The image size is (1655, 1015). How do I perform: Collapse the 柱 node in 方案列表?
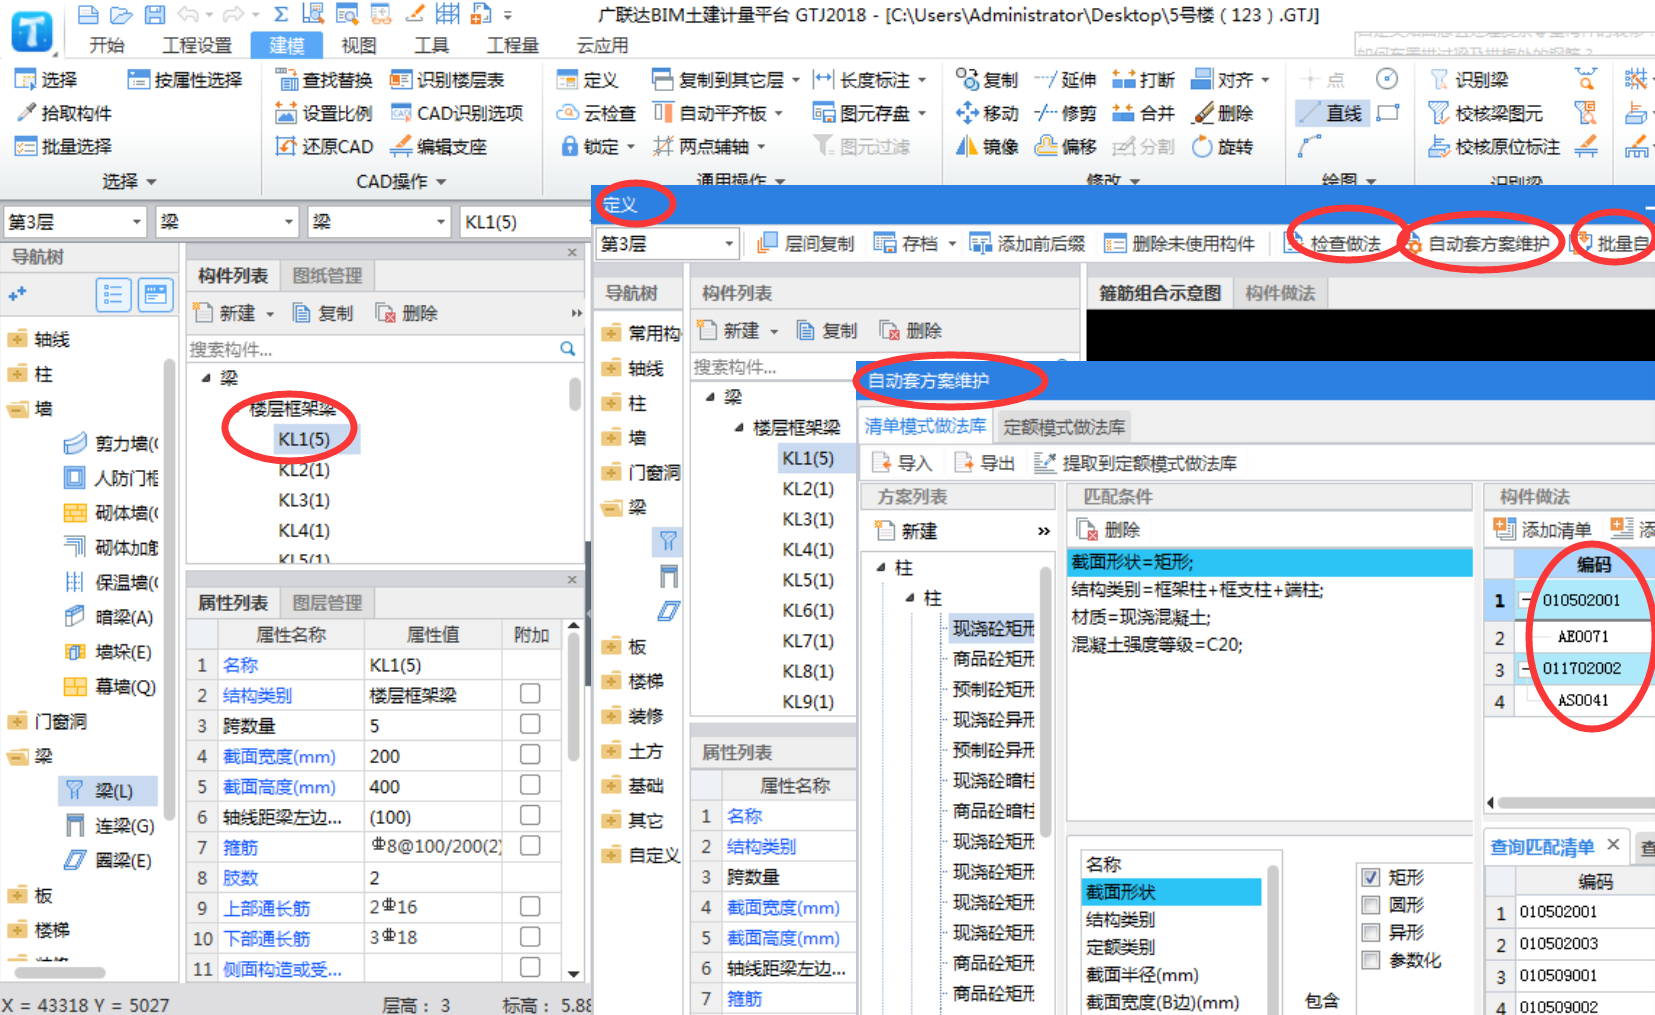[881, 568]
